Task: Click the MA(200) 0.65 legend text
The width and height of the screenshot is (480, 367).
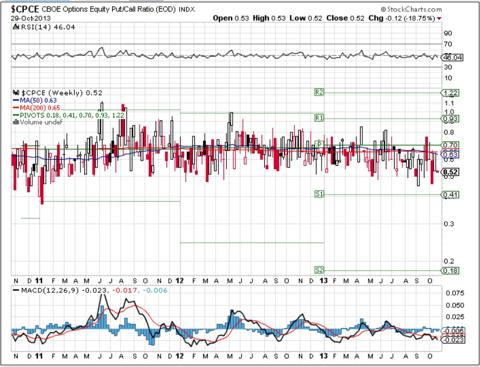Action: point(40,108)
